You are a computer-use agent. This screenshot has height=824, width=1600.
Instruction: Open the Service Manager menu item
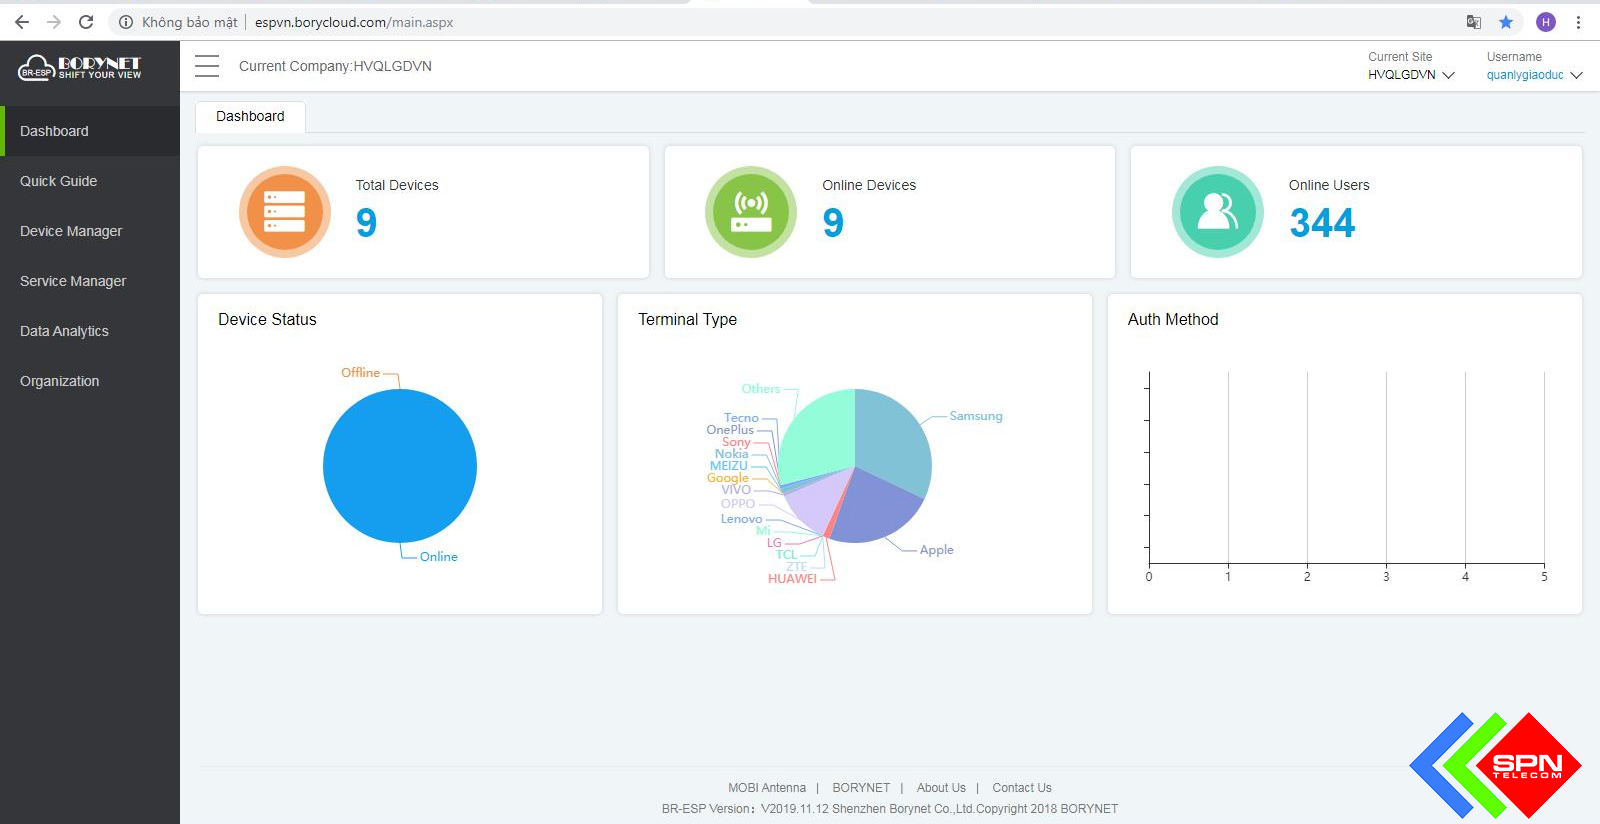click(73, 281)
